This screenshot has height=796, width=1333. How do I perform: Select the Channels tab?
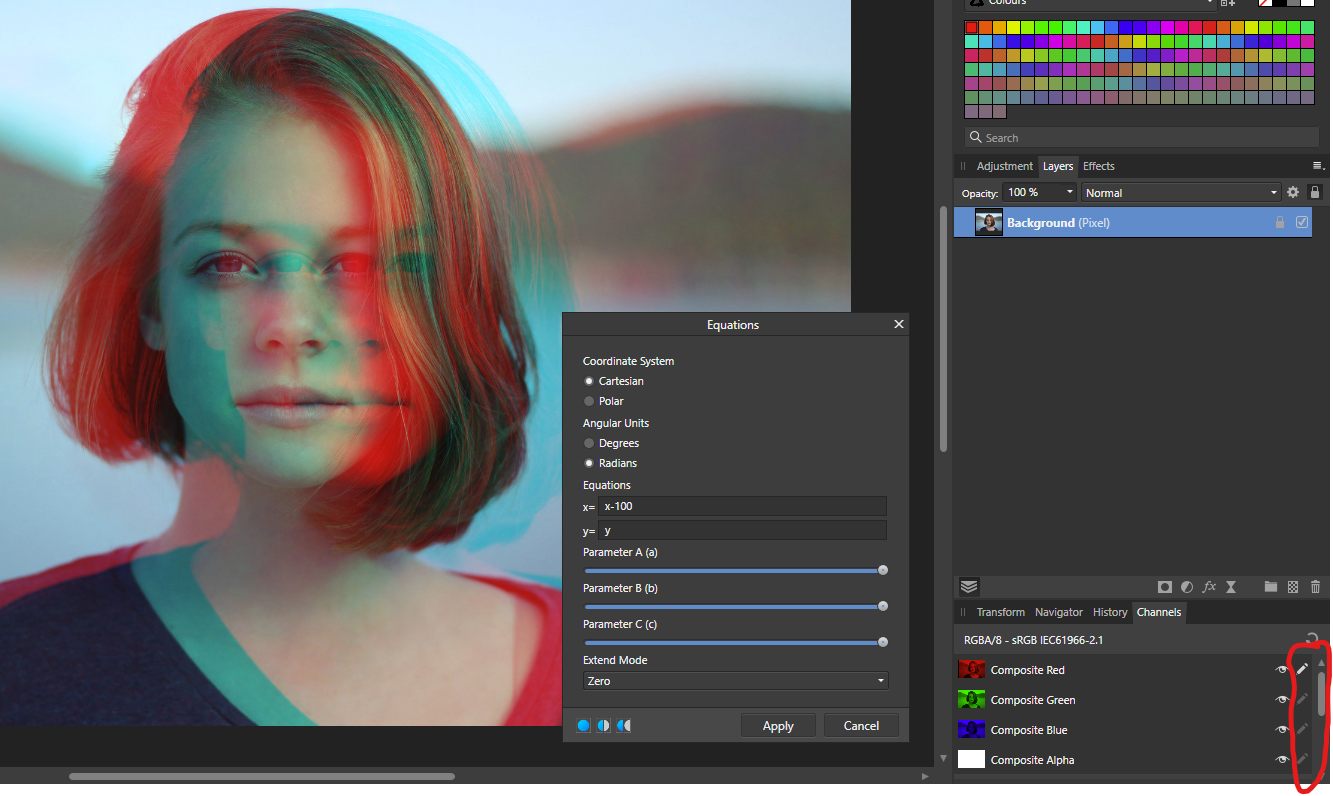pos(1158,612)
